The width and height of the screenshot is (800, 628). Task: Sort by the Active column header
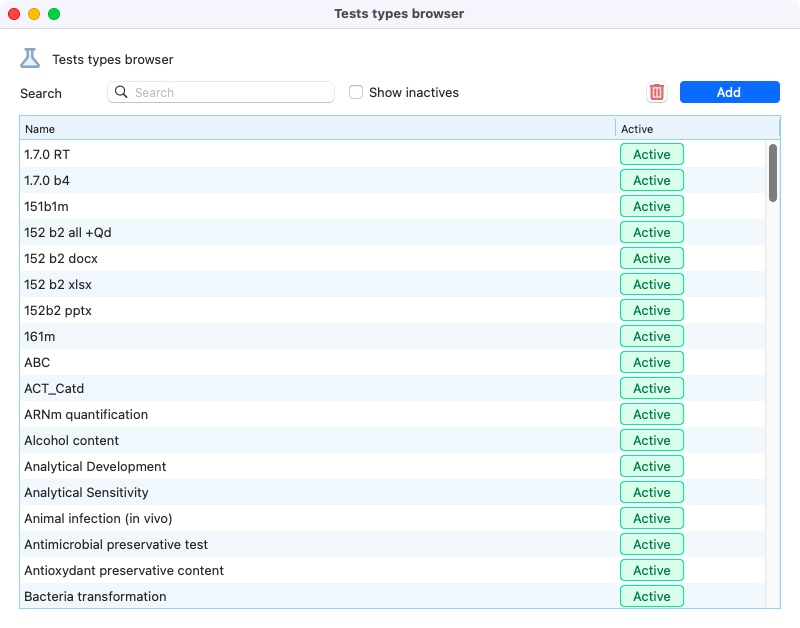click(x=697, y=129)
